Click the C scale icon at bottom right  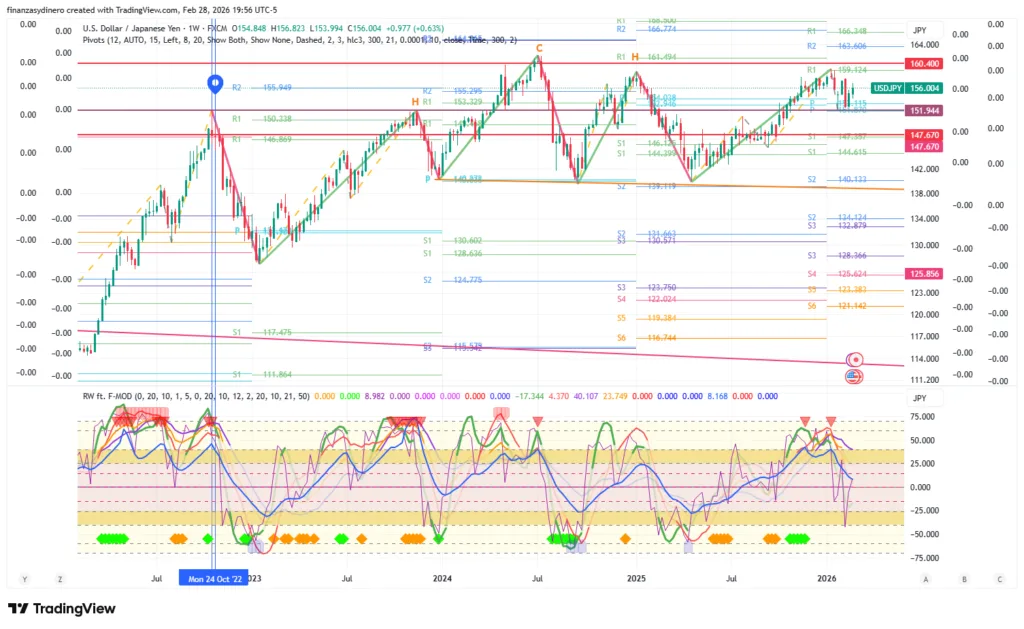(x=999, y=578)
